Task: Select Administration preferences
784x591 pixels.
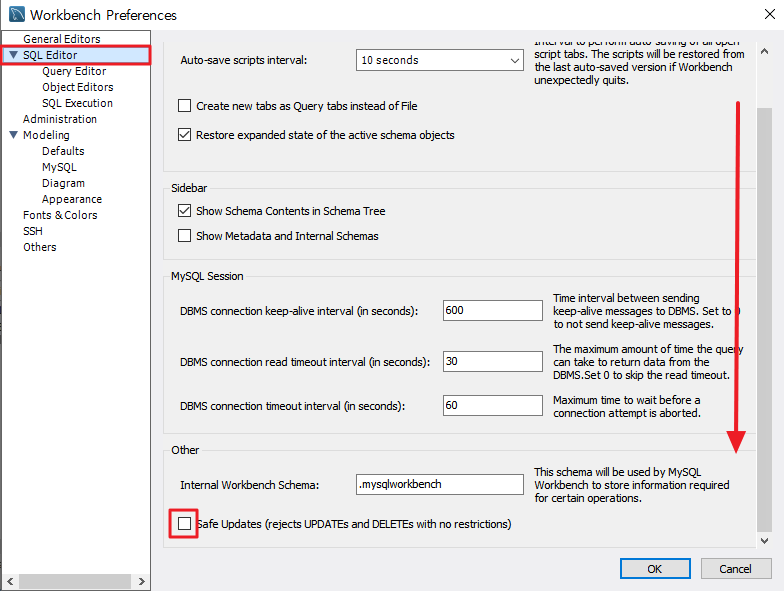Action: pos(60,119)
